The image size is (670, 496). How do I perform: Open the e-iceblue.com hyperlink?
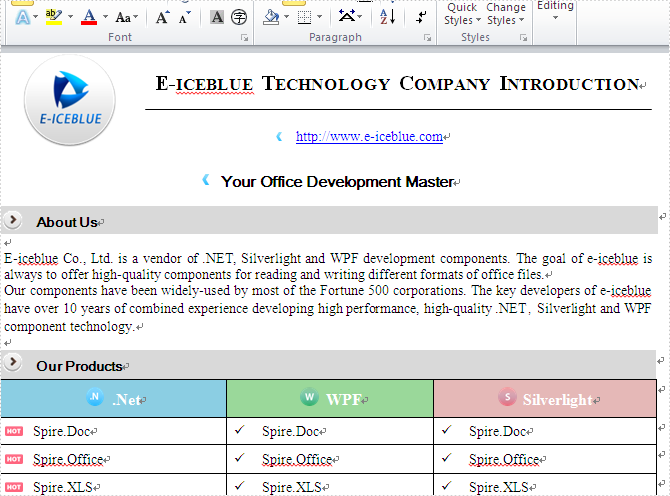coord(369,136)
